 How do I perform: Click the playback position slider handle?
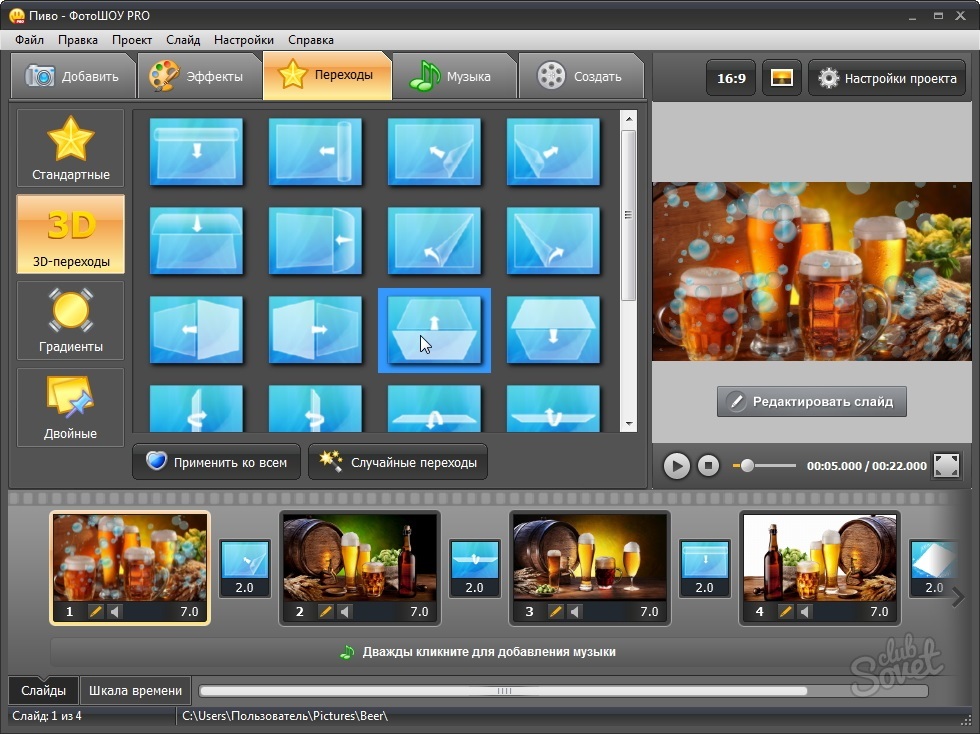pyautogui.click(x=746, y=465)
